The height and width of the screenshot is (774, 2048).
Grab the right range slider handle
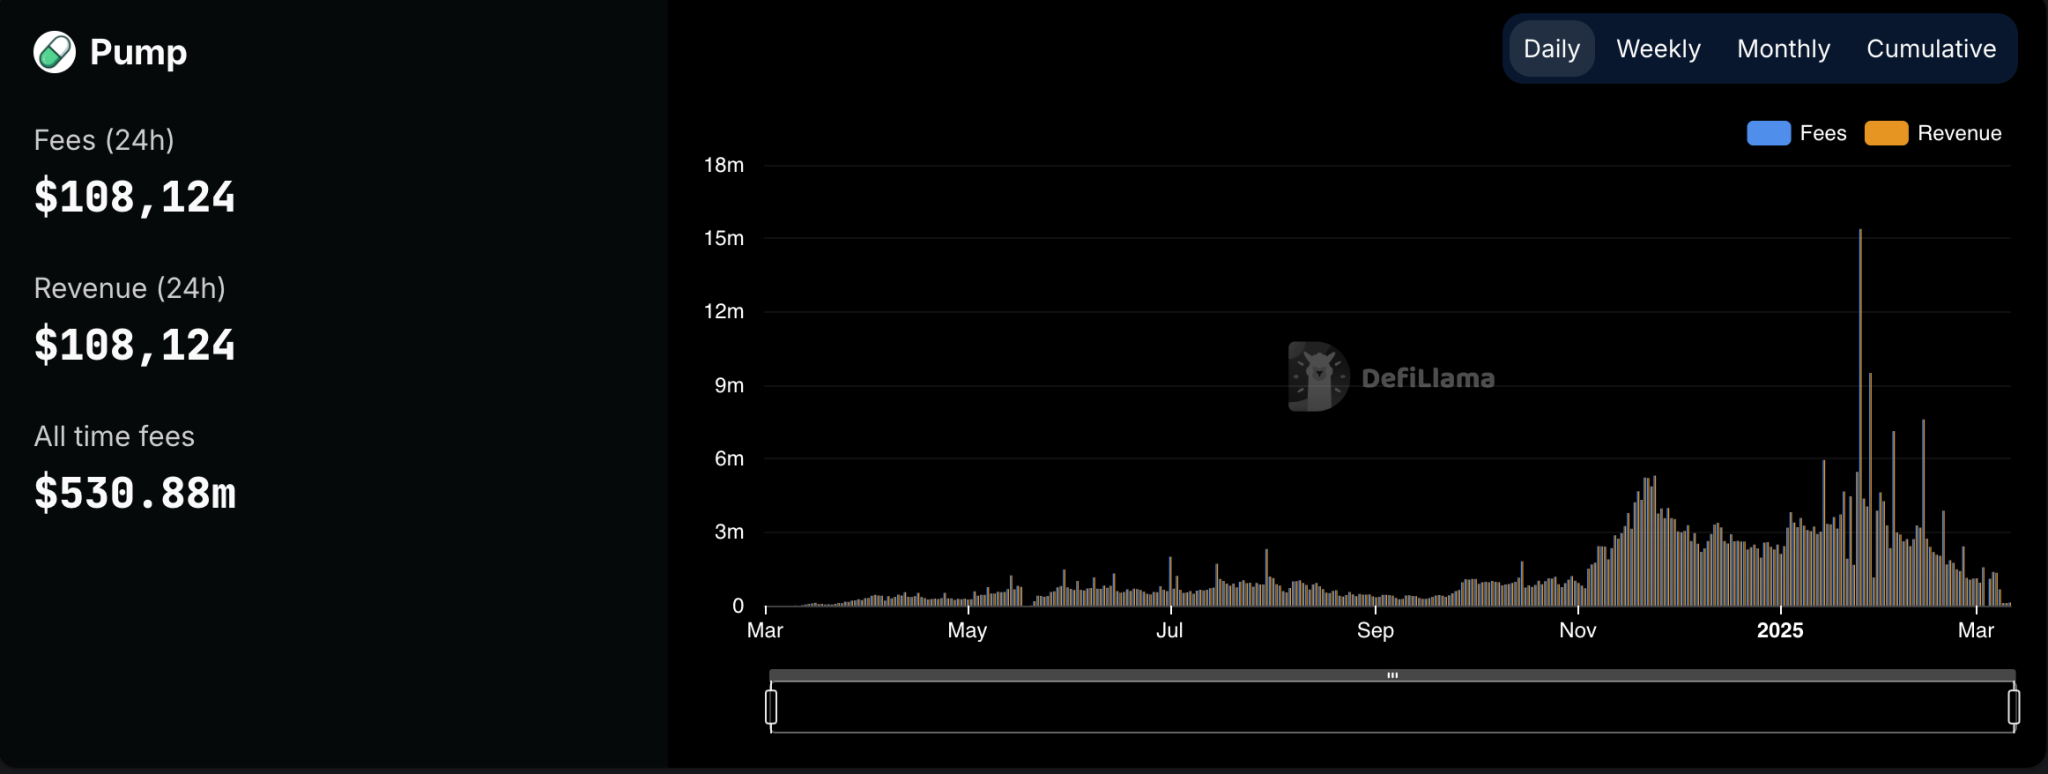click(2013, 706)
